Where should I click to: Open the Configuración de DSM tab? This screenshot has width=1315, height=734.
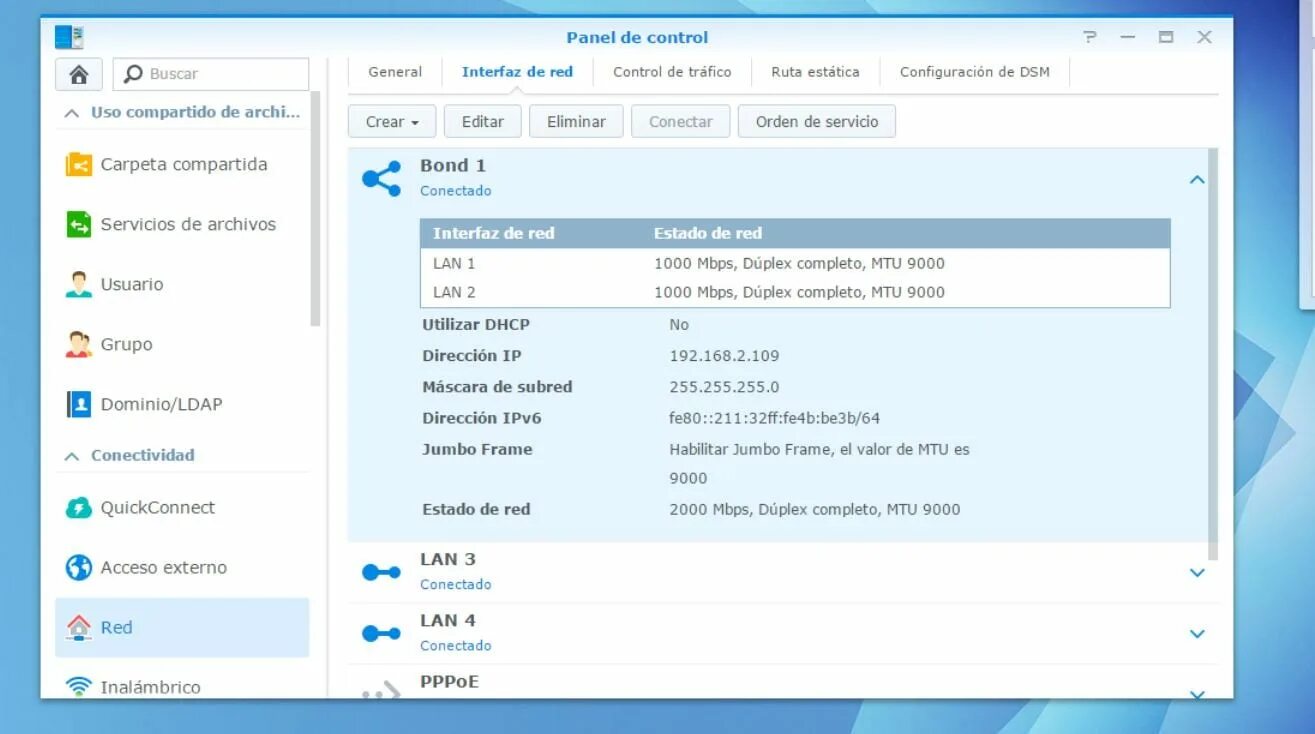[x=975, y=71]
